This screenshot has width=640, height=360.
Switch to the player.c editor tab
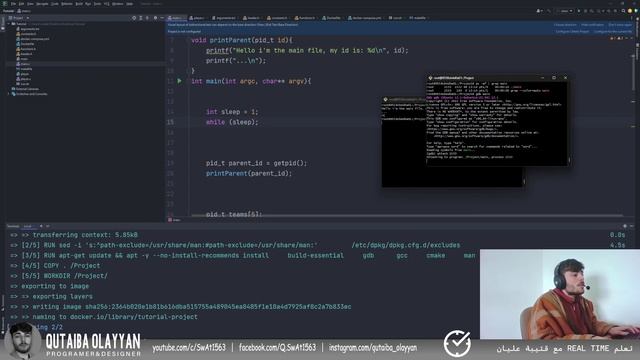[197, 18]
